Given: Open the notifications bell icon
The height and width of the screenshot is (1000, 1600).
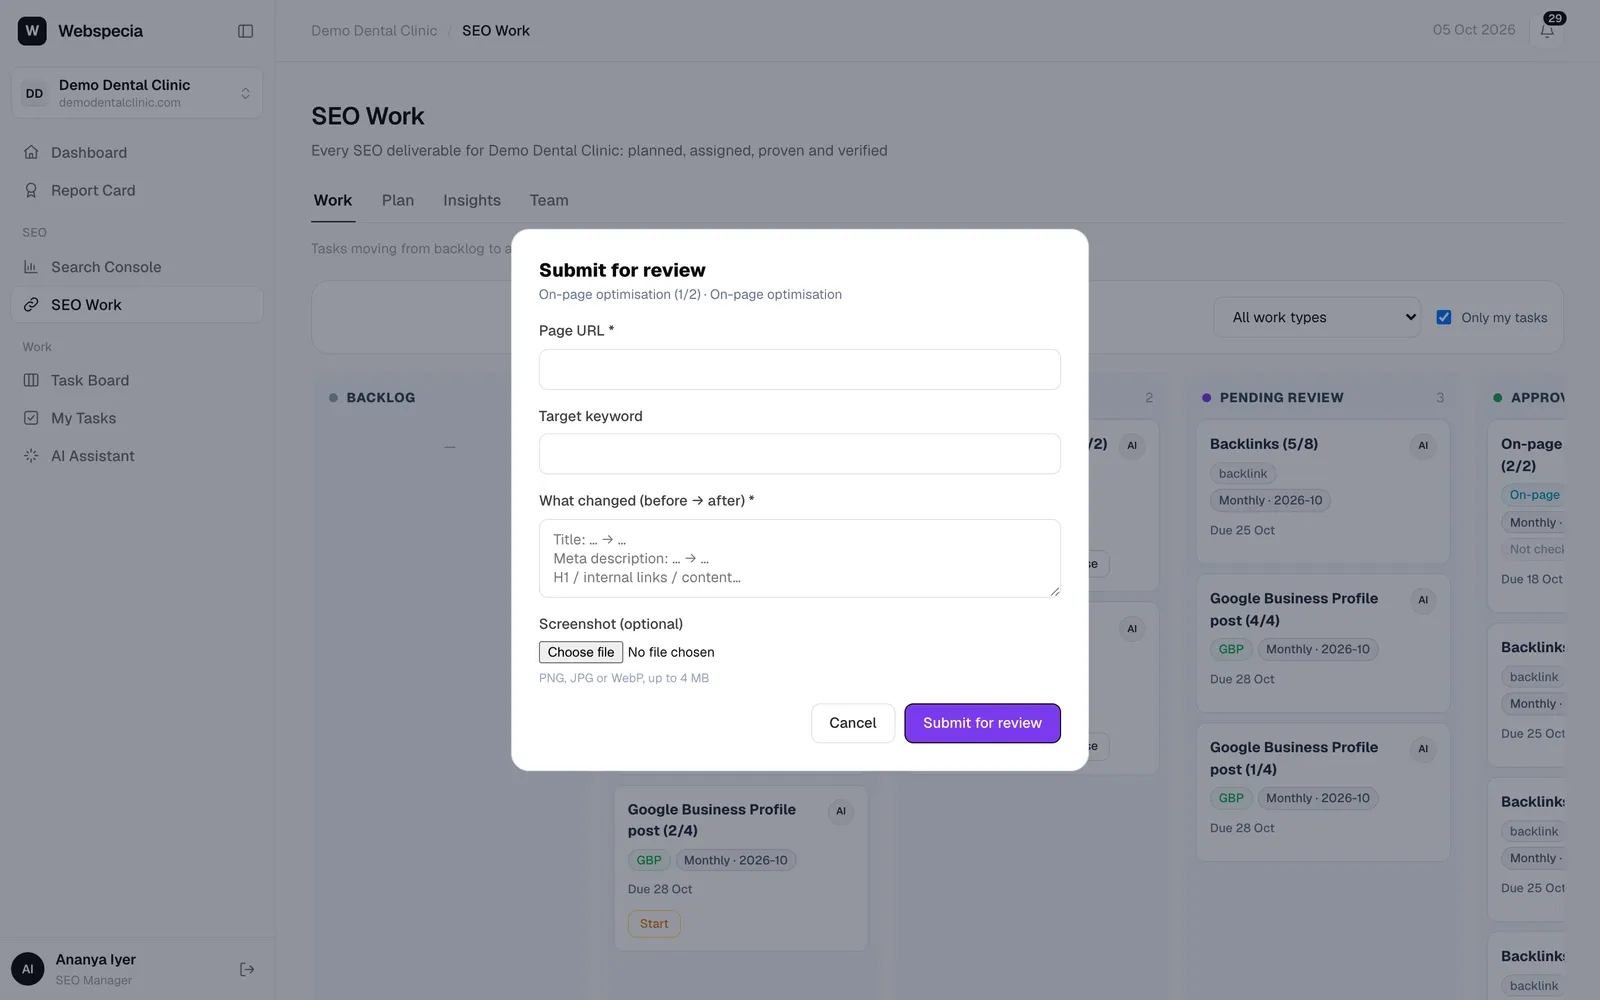Looking at the screenshot, I should pos(1547,31).
